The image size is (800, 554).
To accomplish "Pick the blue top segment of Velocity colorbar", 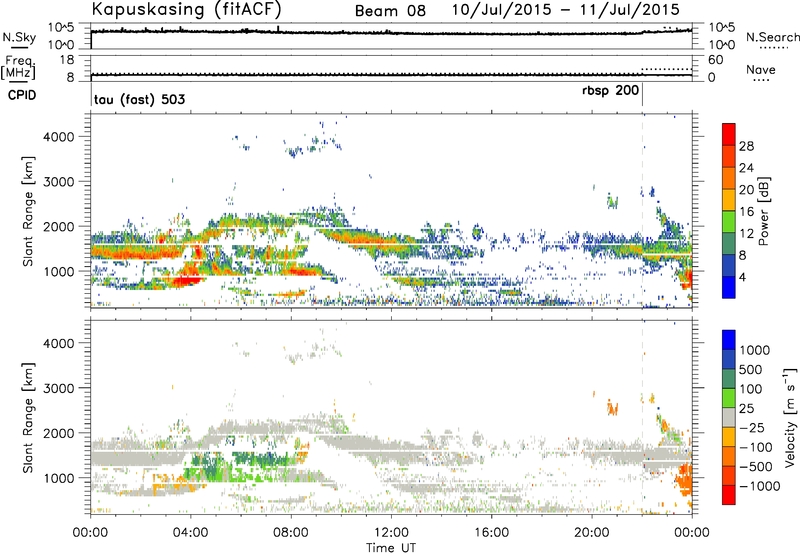I will pos(729,340).
